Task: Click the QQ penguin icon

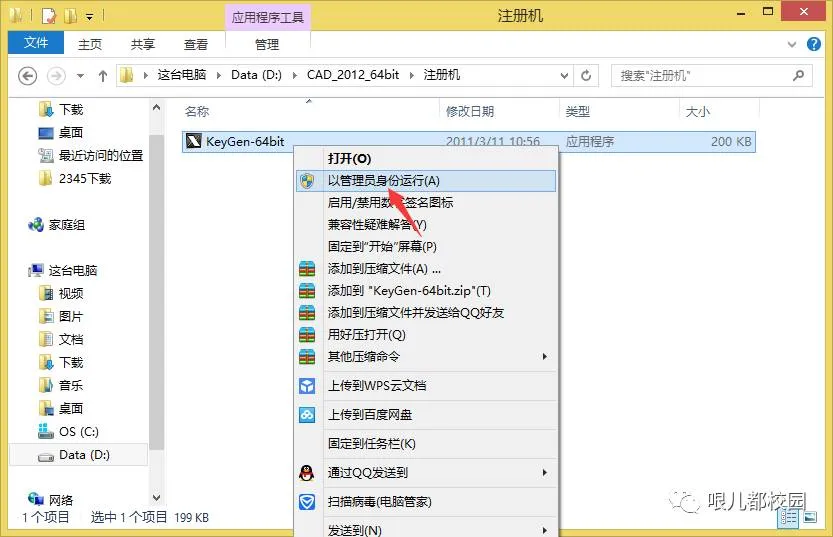Action: 307,473
